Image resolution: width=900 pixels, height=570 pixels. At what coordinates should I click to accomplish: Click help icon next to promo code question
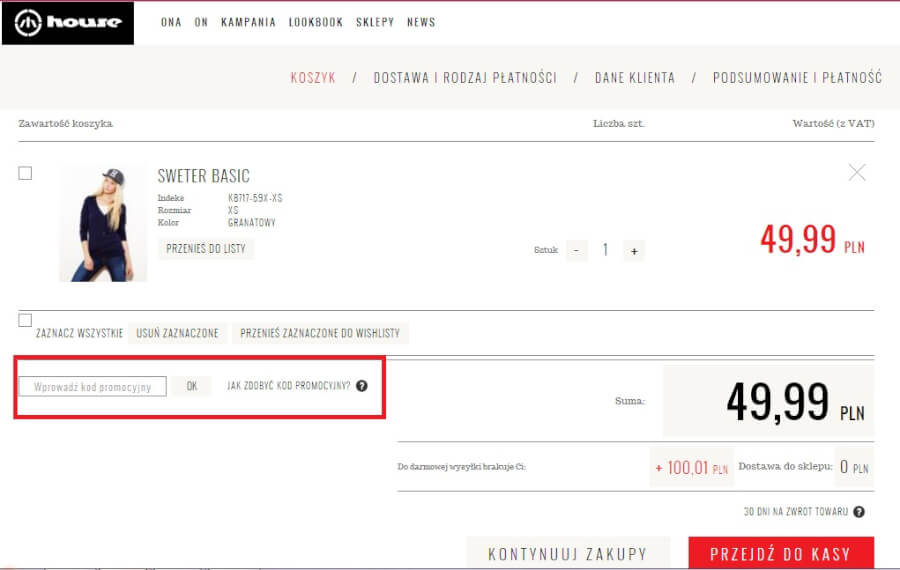[x=361, y=385]
